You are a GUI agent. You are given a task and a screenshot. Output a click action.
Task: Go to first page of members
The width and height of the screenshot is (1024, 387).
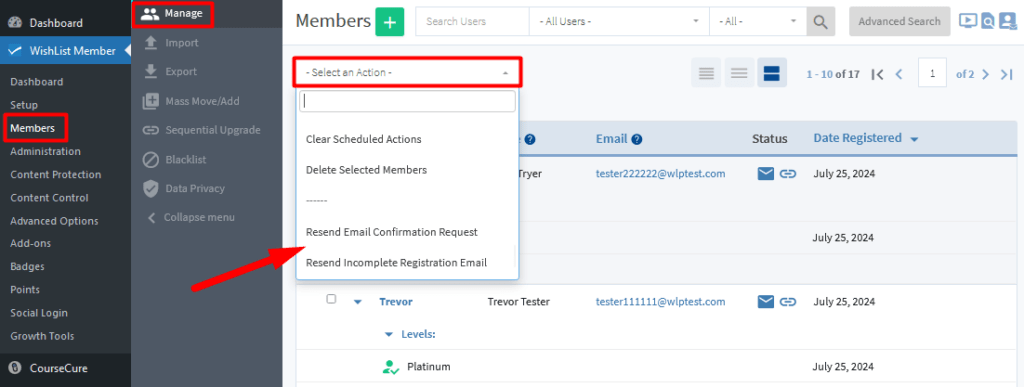(878, 74)
